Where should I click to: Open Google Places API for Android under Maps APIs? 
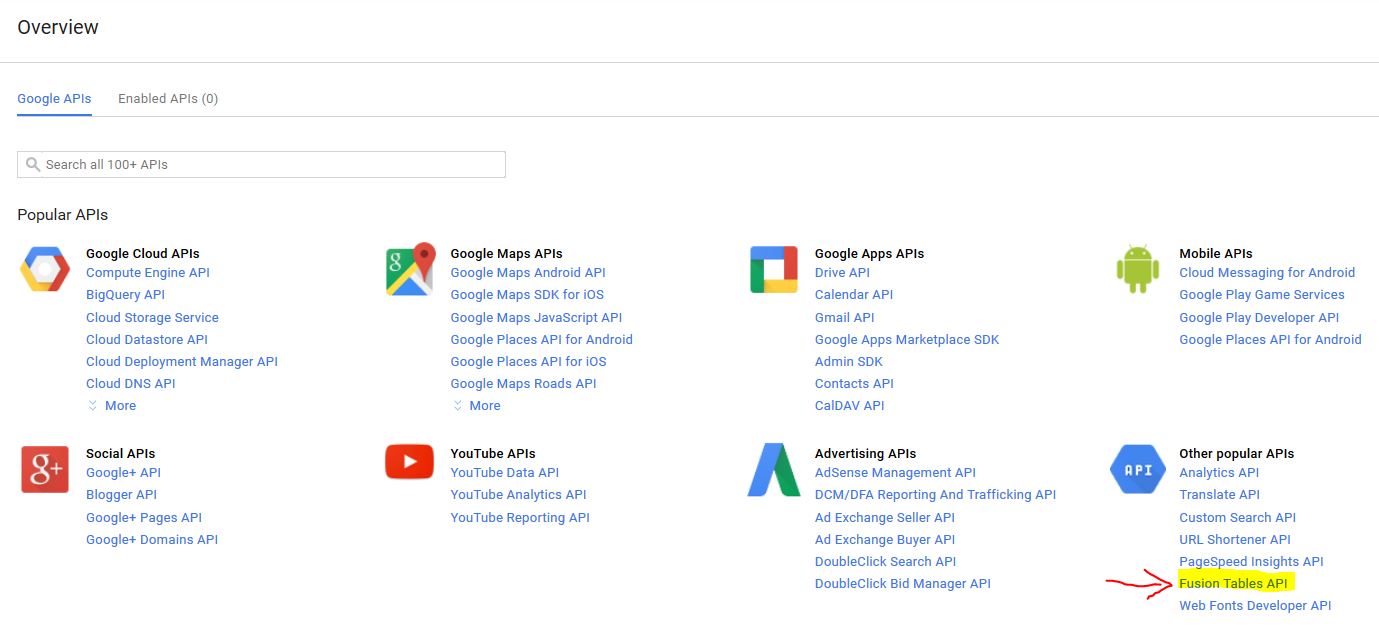coord(541,340)
